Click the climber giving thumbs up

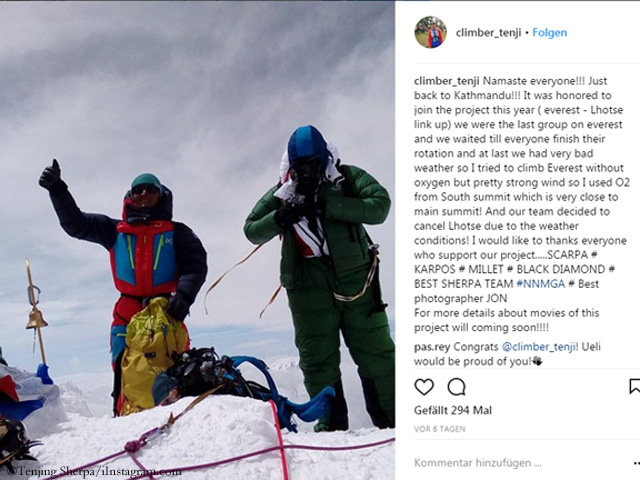127,282
